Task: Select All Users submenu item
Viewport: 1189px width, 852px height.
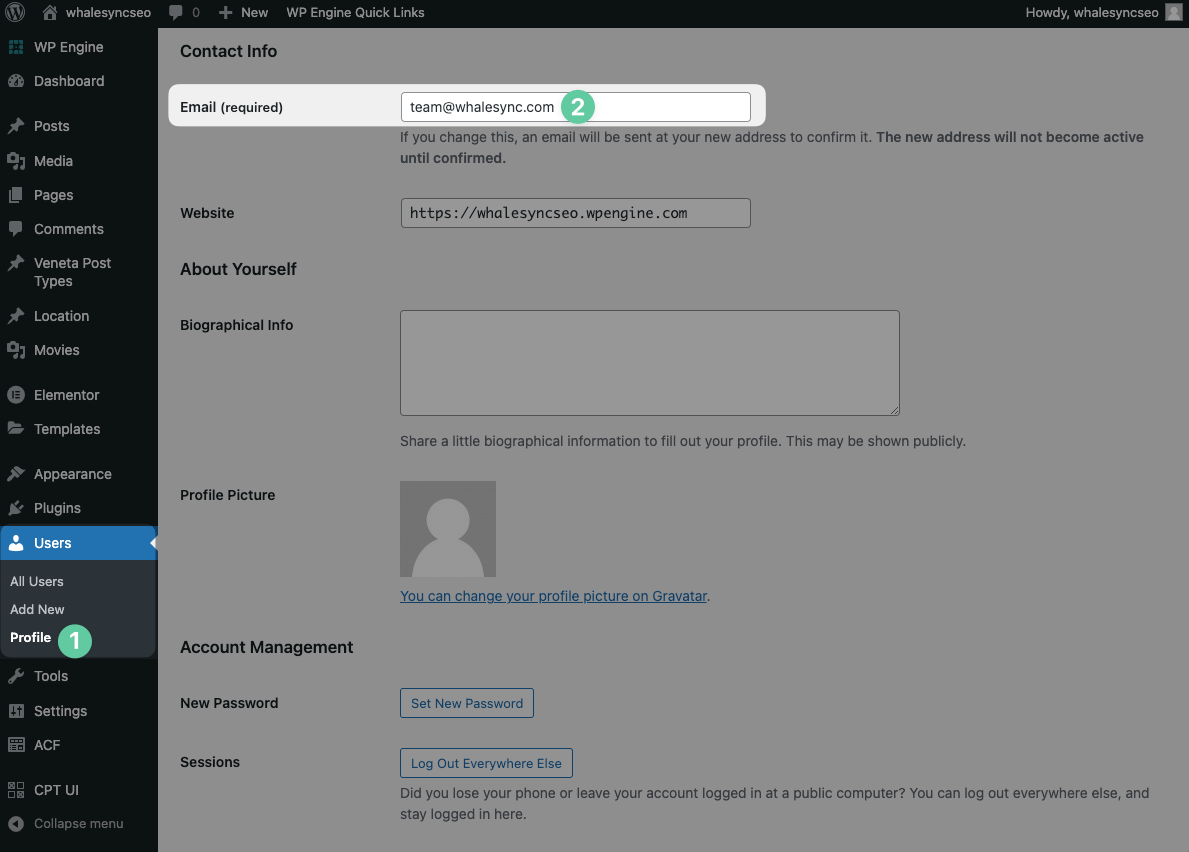Action: [x=36, y=581]
